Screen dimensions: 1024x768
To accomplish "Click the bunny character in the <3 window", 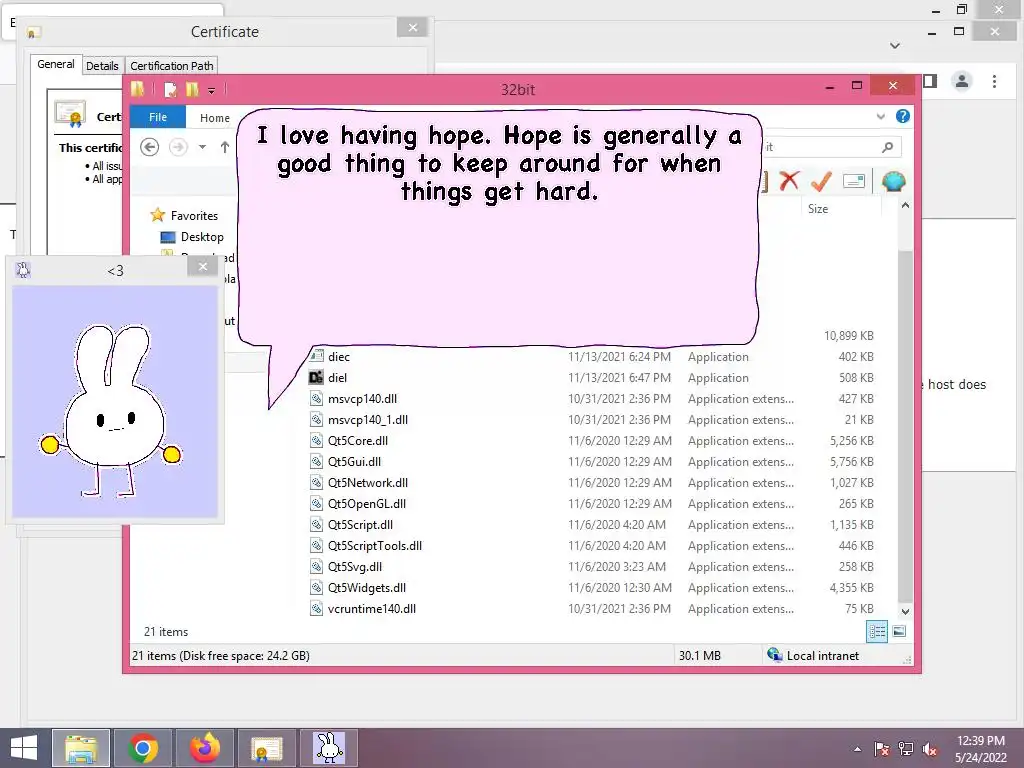I will point(111,409).
